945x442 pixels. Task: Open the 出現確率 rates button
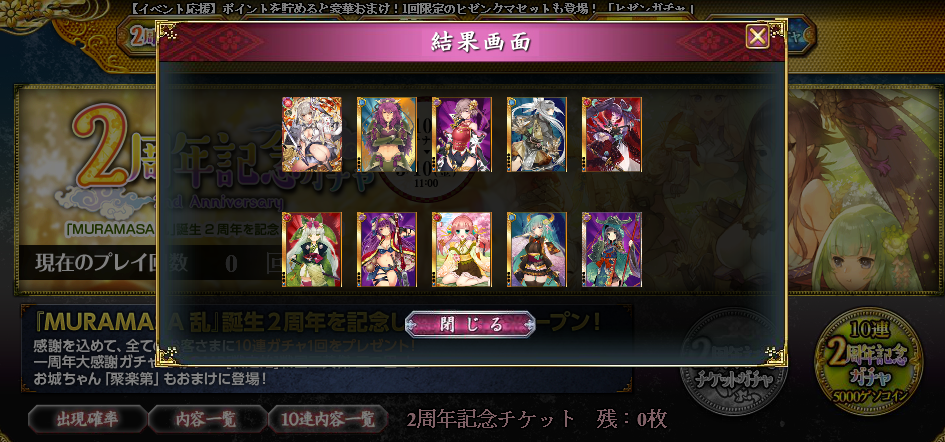tap(87, 419)
